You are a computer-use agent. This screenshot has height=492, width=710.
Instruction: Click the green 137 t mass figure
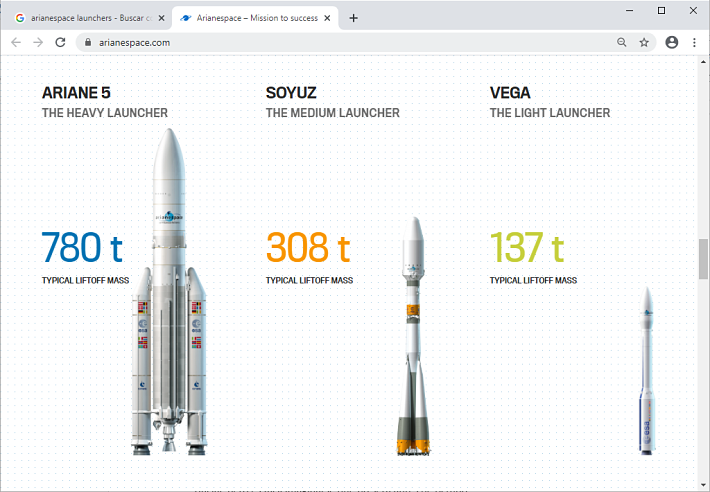coord(527,247)
